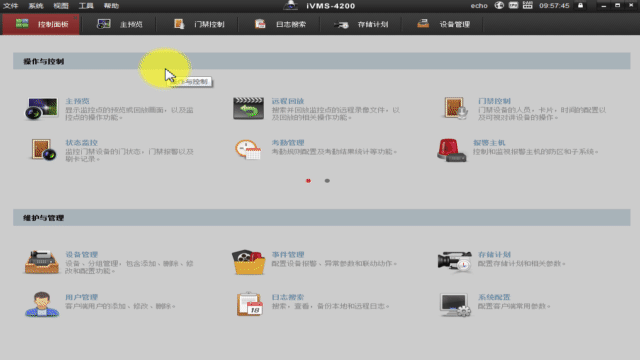Open 日志搜索 calendar clipboard icon
Image resolution: width=640 pixels, height=360 pixels.
249,304
